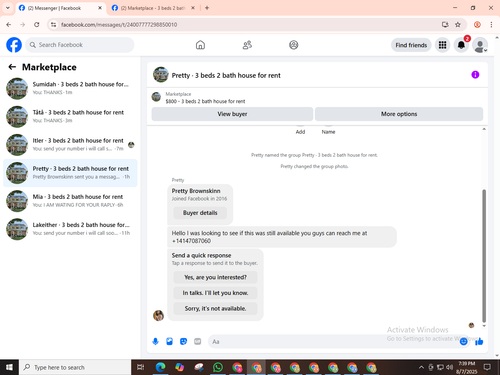Send a thumbs up like
Viewport: 500px width, 375px height.
pos(479,341)
